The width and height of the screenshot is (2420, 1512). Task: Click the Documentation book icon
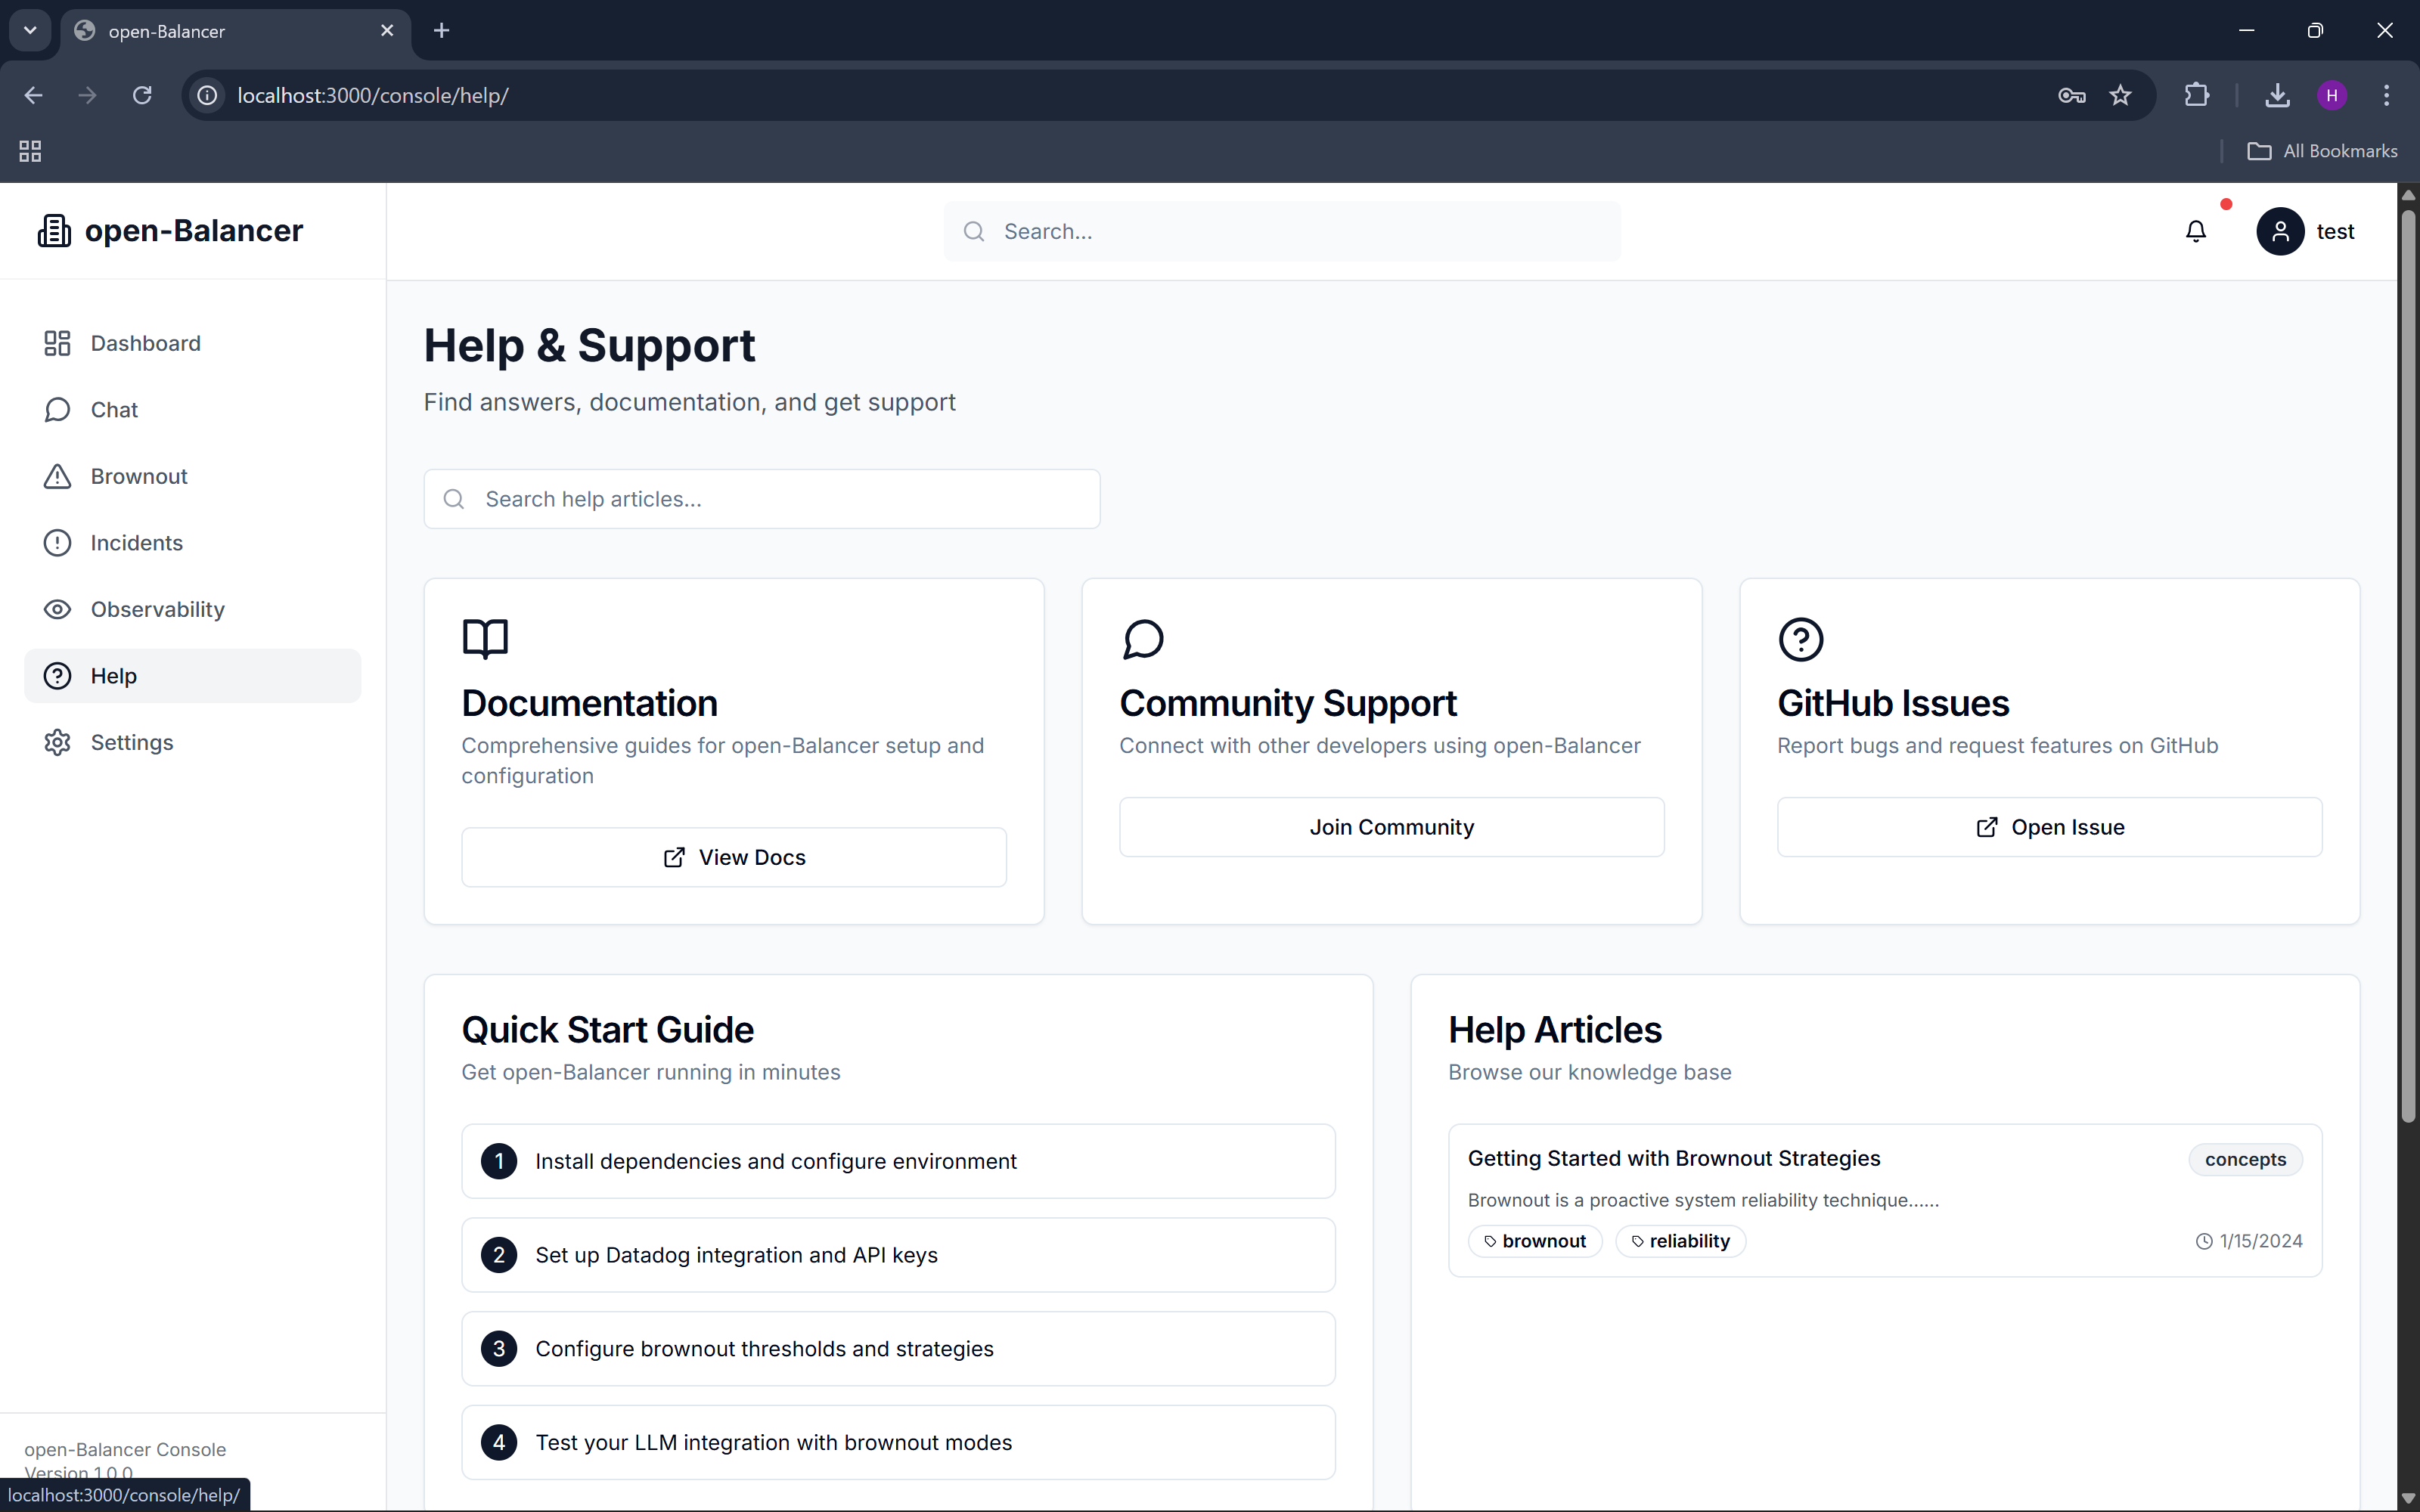(485, 638)
